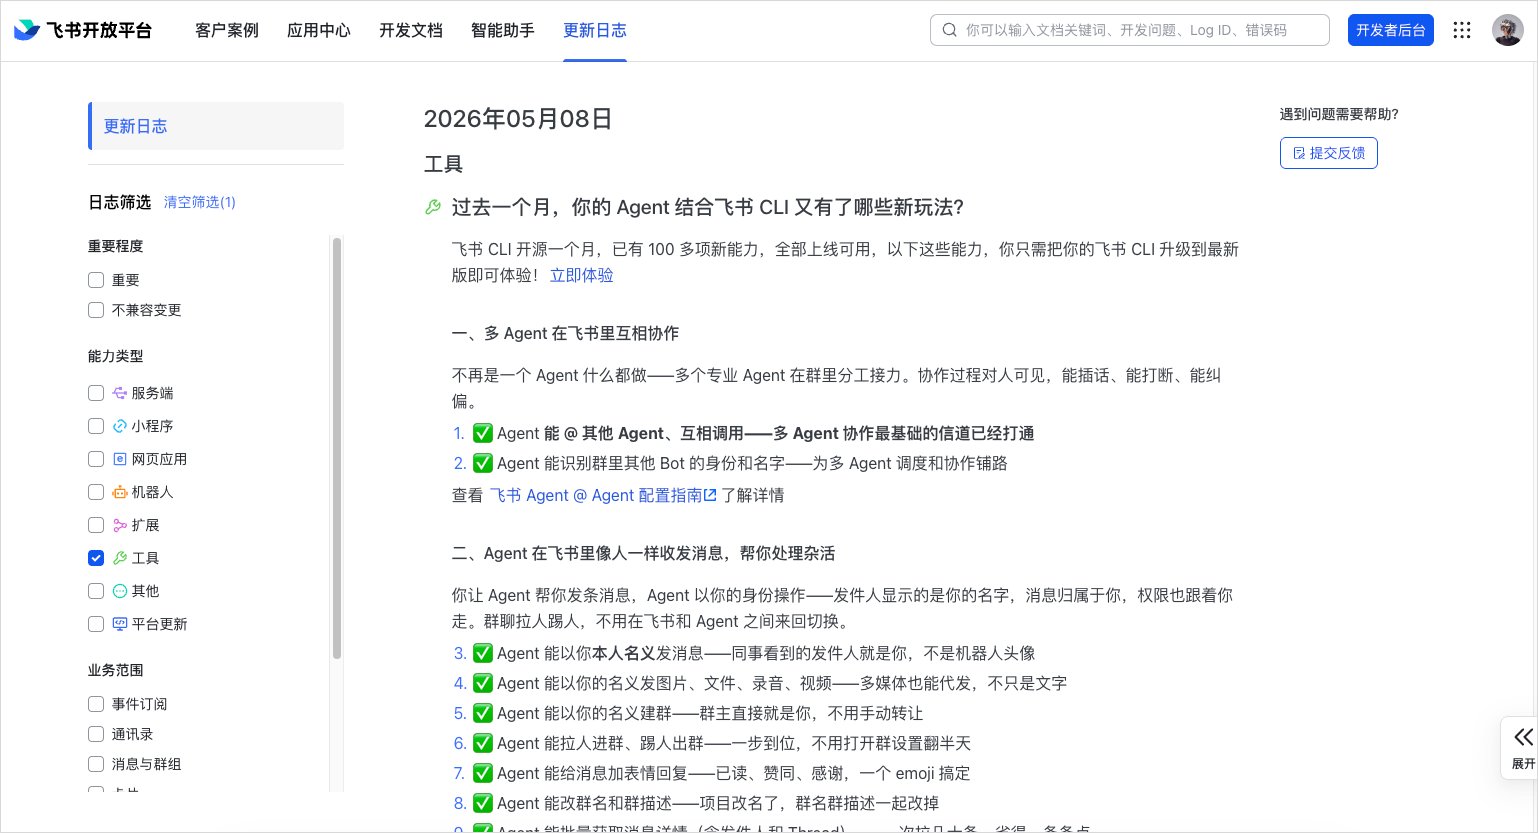Open the user avatar menu
This screenshot has width=1538, height=833.
pyautogui.click(x=1507, y=30)
